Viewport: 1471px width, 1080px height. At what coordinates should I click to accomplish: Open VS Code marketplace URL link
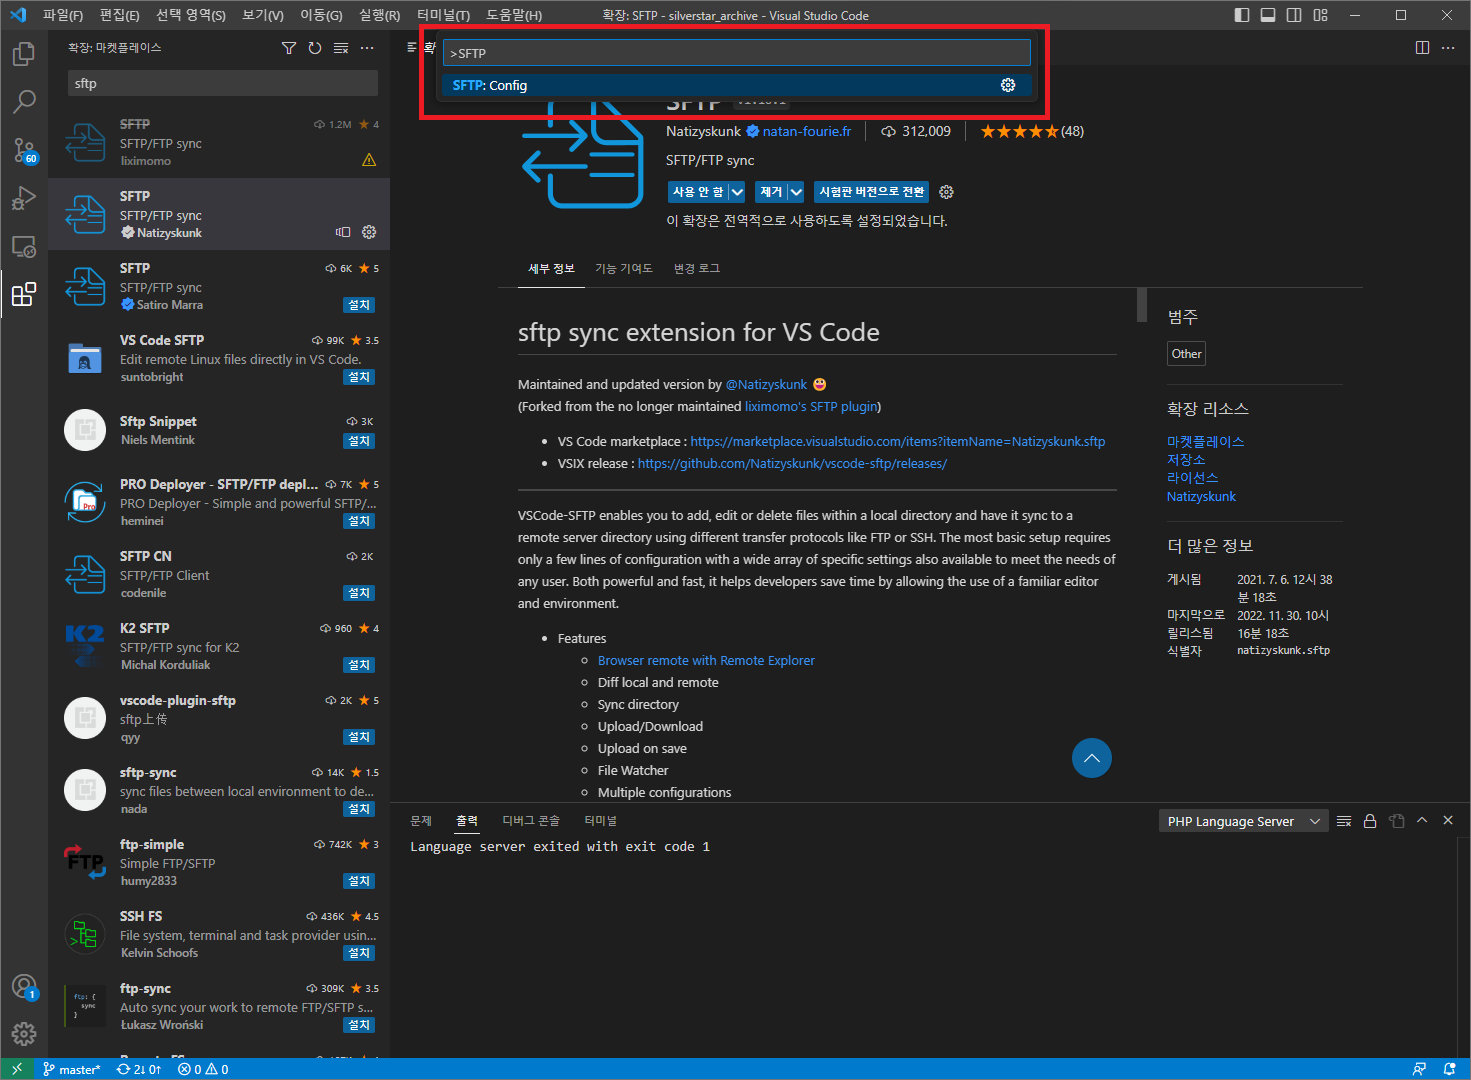click(898, 441)
